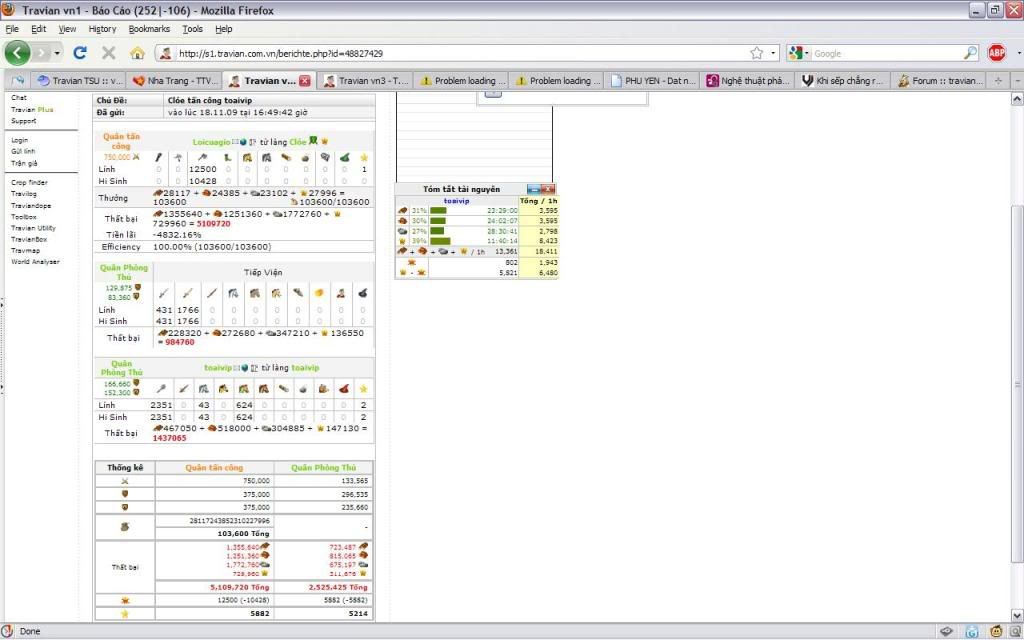This screenshot has height=640, width=1024.
Task: Open the address bar history dropdown
Action: point(773,53)
